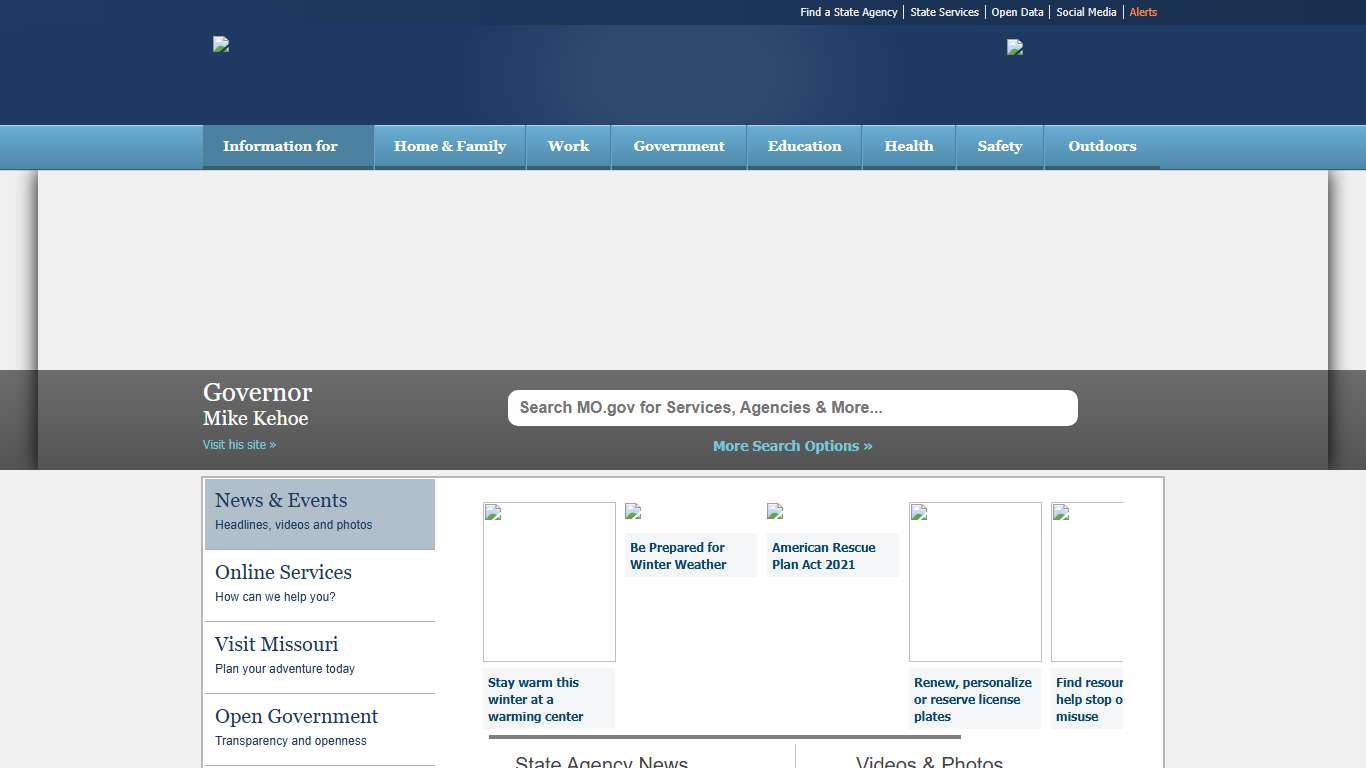Open Find a State Agency link
1366x768 pixels.
(849, 12)
